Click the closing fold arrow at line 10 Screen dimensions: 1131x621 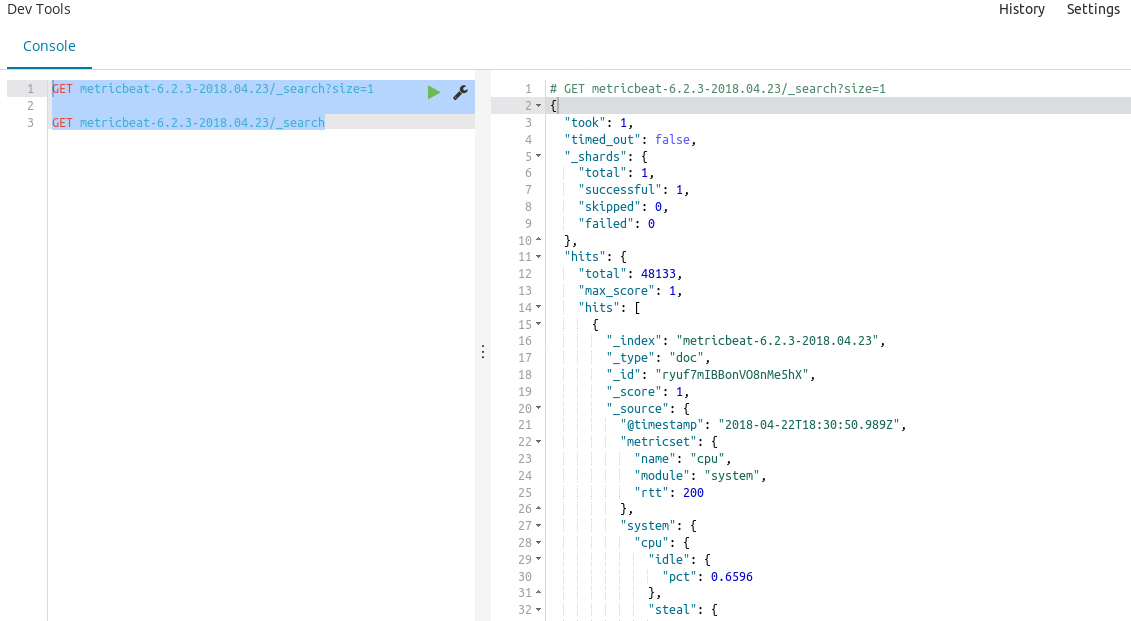pos(538,240)
